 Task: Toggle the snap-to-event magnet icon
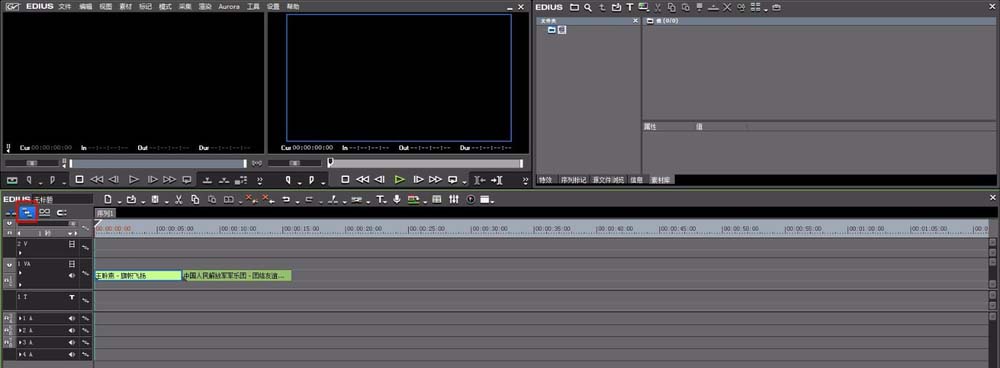point(62,212)
